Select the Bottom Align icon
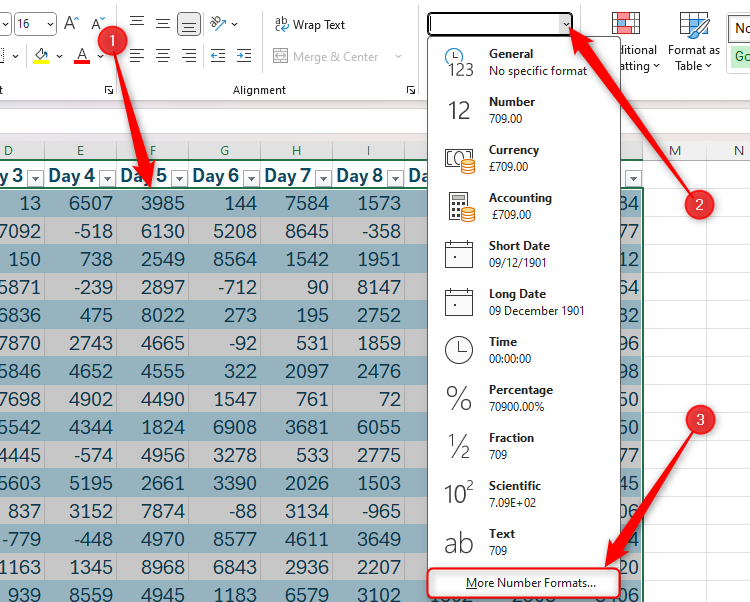This screenshot has height=602, width=750. click(187, 23)
